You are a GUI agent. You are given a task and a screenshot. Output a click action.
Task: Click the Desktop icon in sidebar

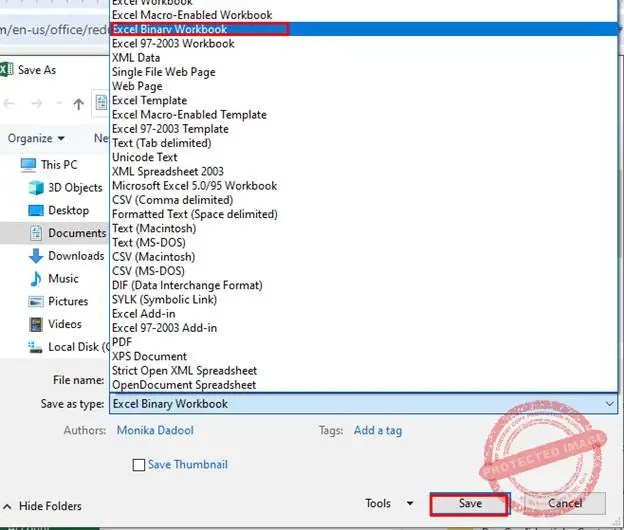(36, 210)
